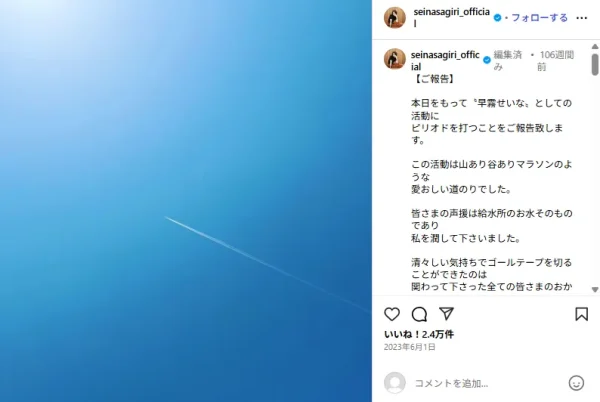Click the コメントを追加 comment field
600x402 pixels.
tap(486, 383)
